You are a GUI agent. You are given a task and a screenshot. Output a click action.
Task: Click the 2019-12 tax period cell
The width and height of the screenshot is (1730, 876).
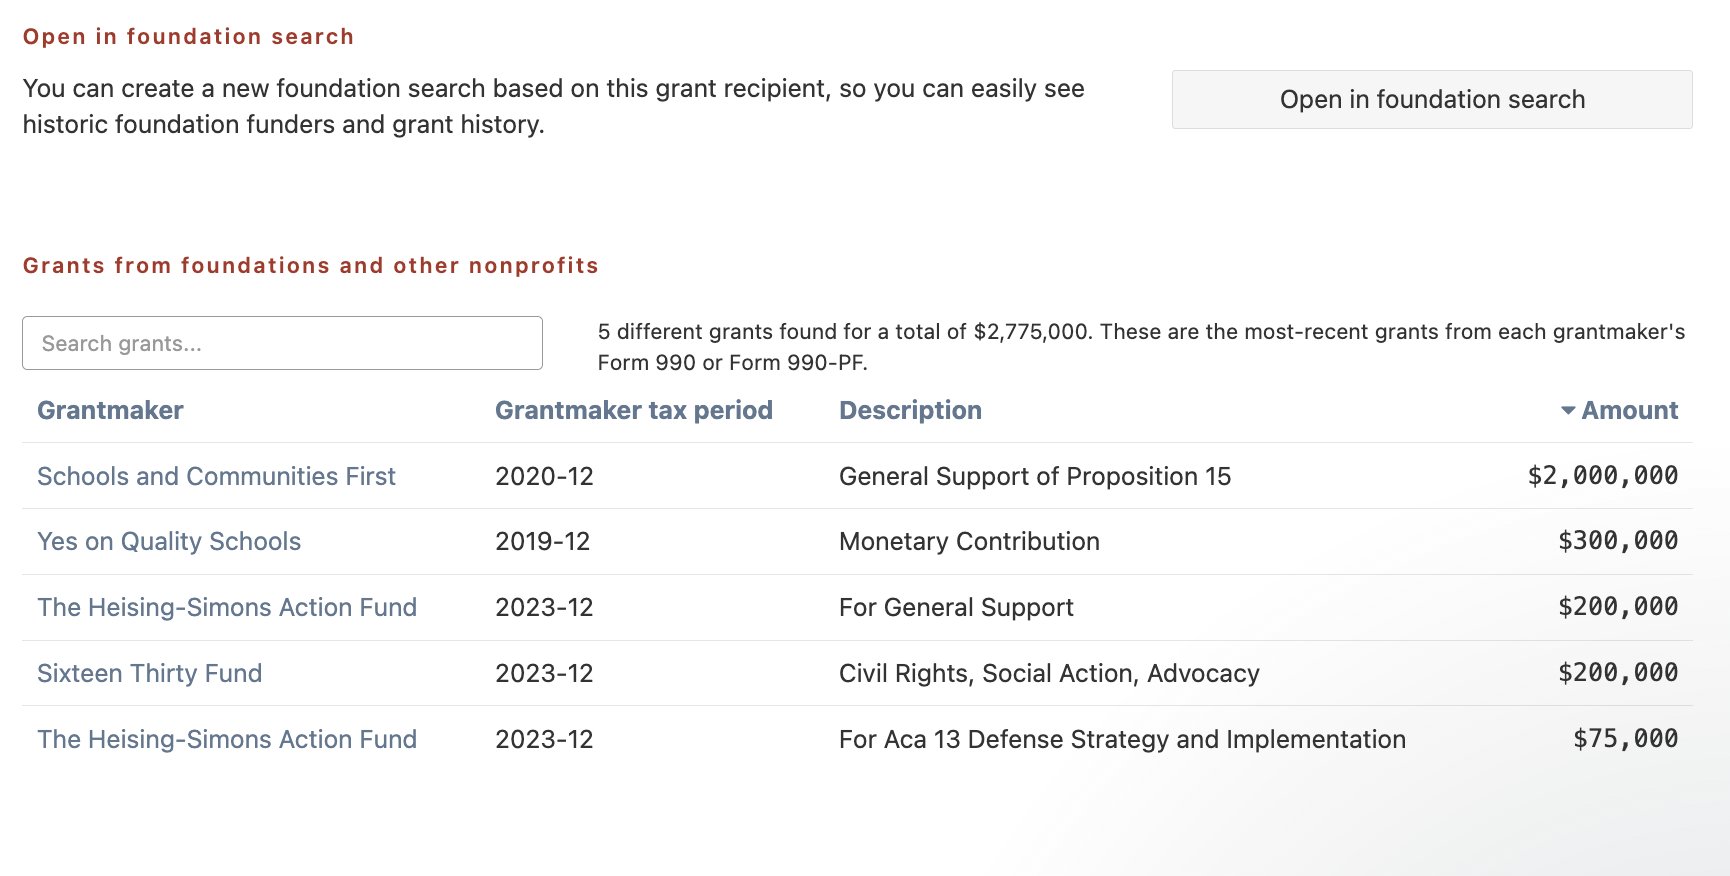pos(543,542)
